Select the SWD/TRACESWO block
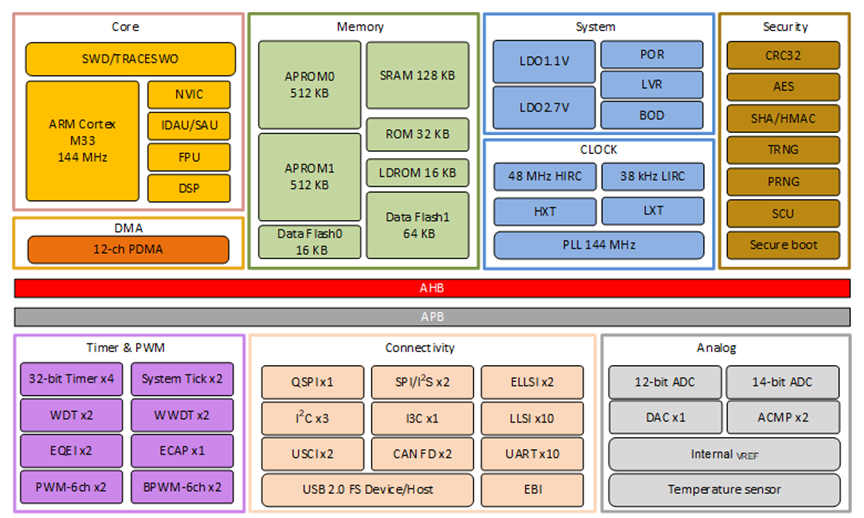864x518 pixels. tap(130, 59)
